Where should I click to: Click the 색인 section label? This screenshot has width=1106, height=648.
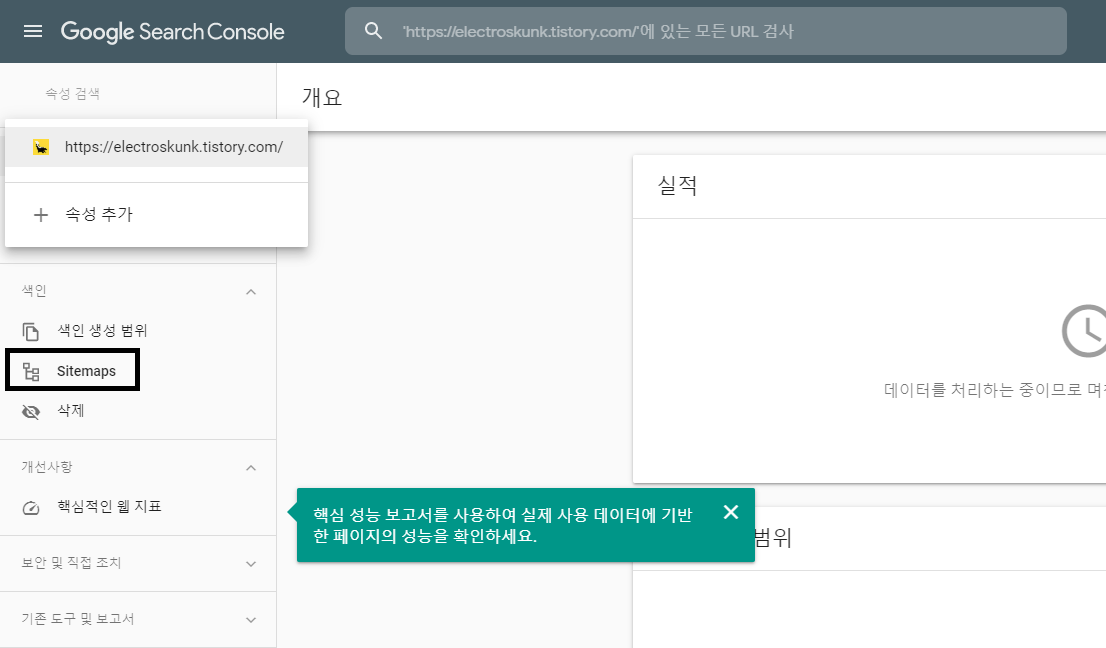pyautogui.click(x=34, y=291)
